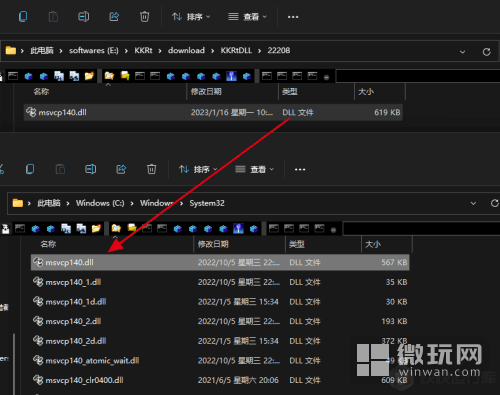The height and width of the screenshot is (395, 500).
Task: Expand the chevron after softwares (E:) in breadcrumb
Action: click(126, 51)
